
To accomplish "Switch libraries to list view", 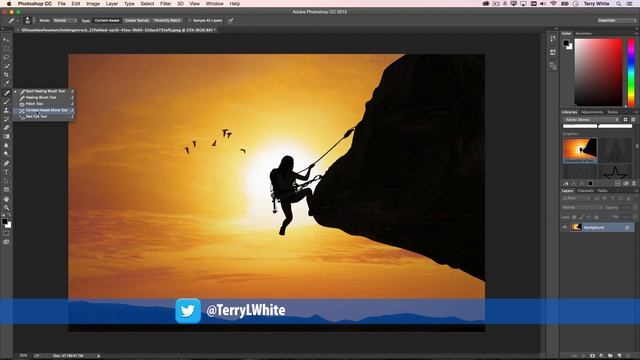I will point(633,120).
